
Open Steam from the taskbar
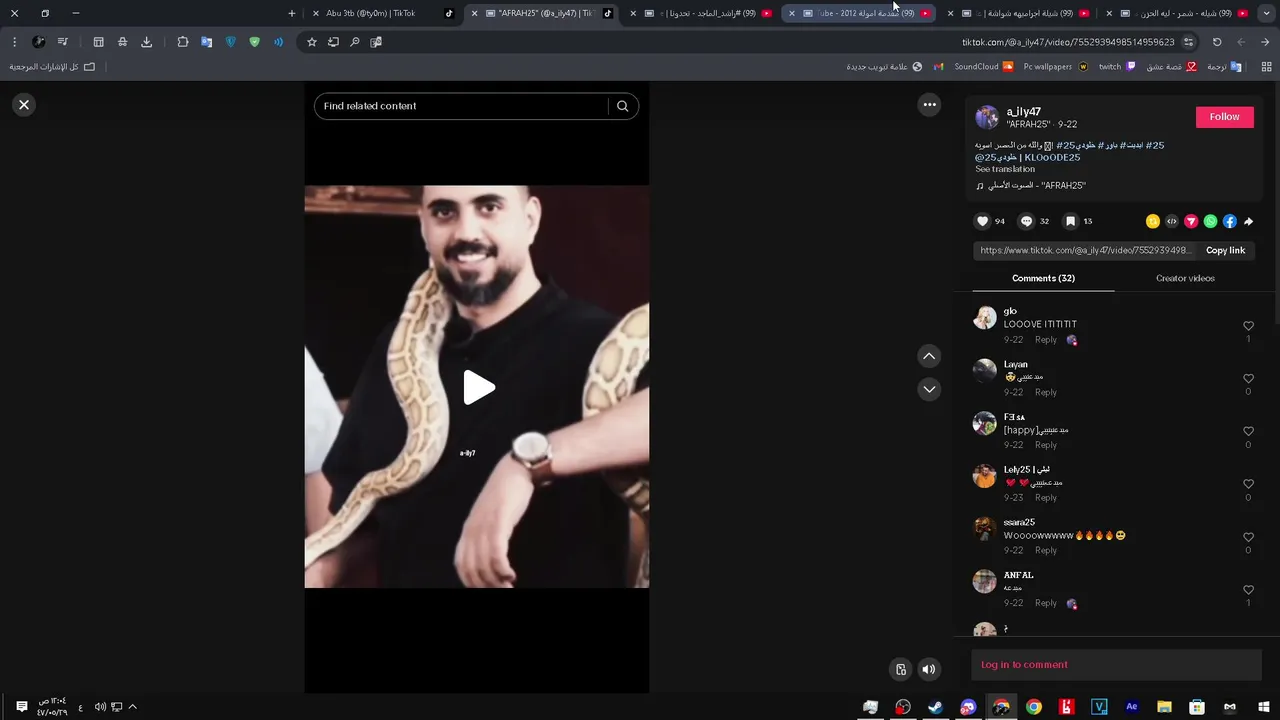click(935, 707)
